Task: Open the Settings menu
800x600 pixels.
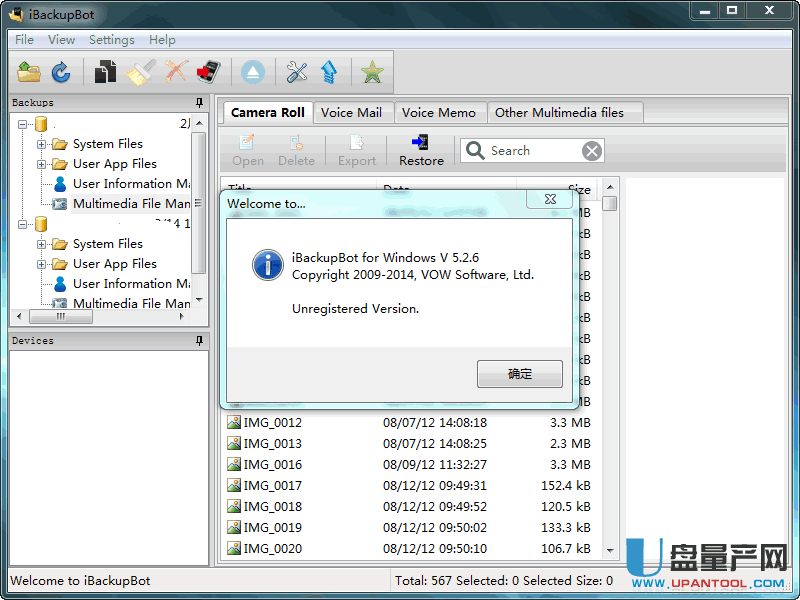Action: pos(111,40)
